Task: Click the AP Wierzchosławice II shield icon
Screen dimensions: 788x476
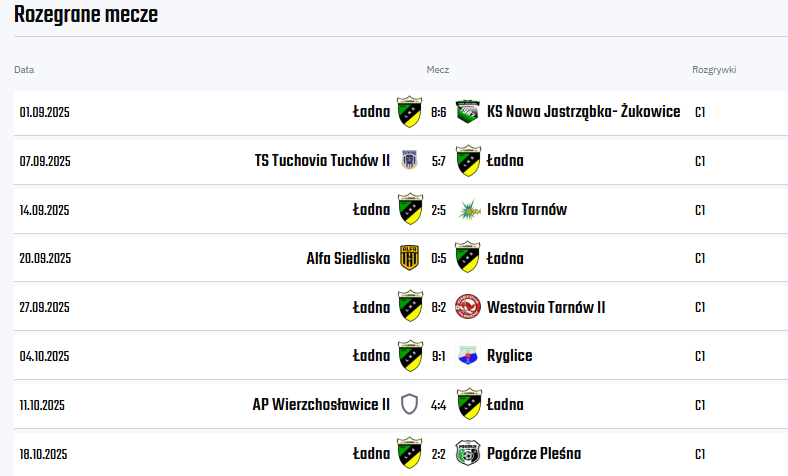Action: coord(409,405)
